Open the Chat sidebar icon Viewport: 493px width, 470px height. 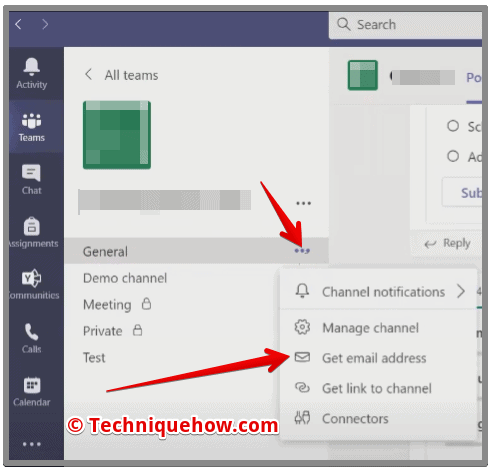pyautogui.click(x=31, y=173)
